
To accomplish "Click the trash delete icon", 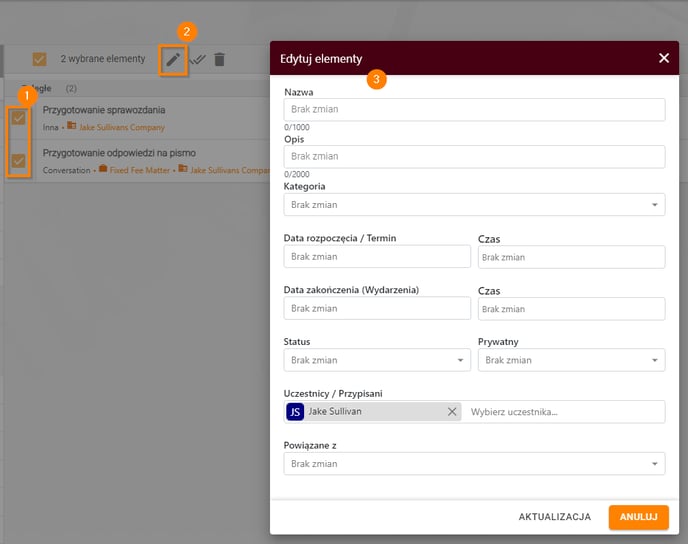I will click(x=219, y=59).
